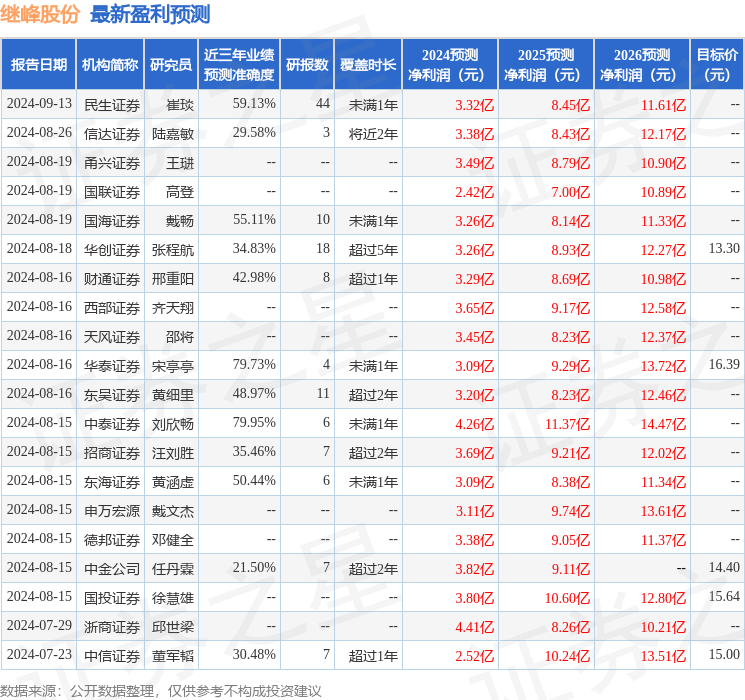The width and height of the screenshot is (745, 700).
Task: Click the 目标价(元) column header
Action: [717, 64]
